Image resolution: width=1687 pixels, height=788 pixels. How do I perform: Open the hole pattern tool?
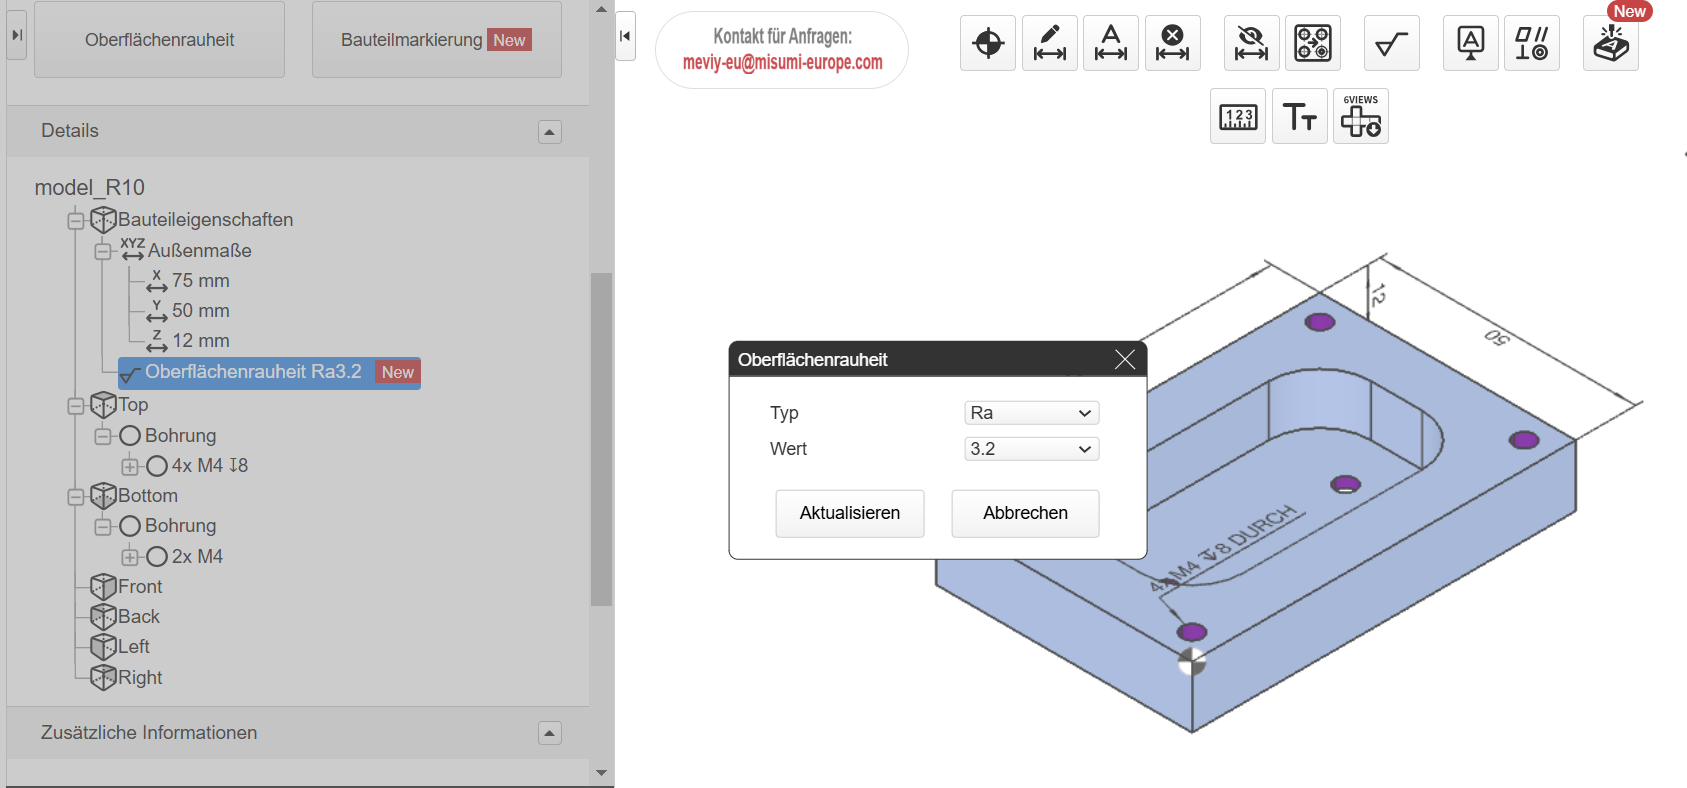(x=1313, y=43)
